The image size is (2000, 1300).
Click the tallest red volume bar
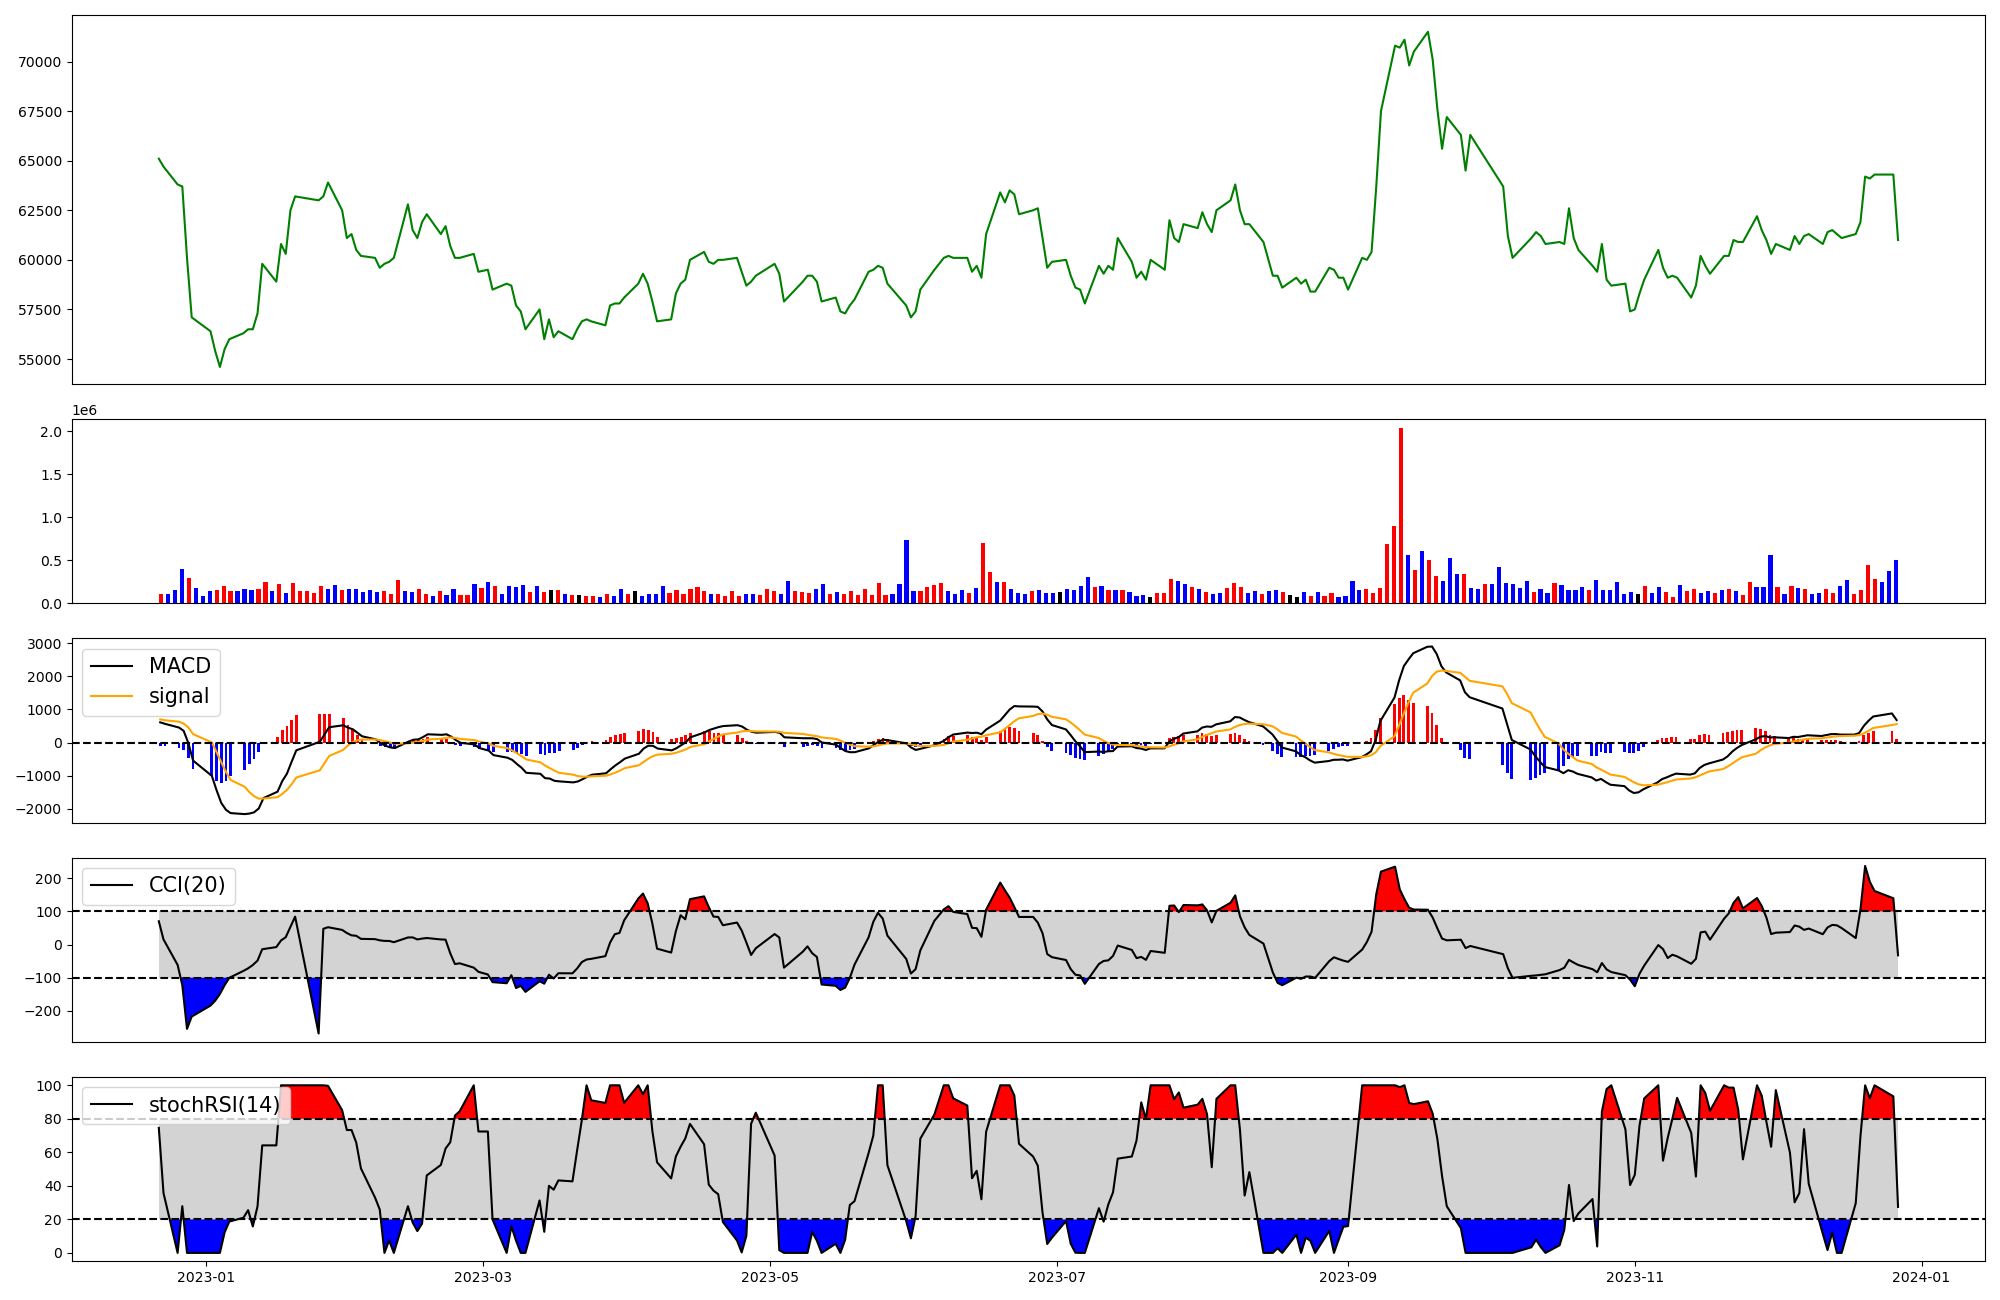pos(1401,515)
